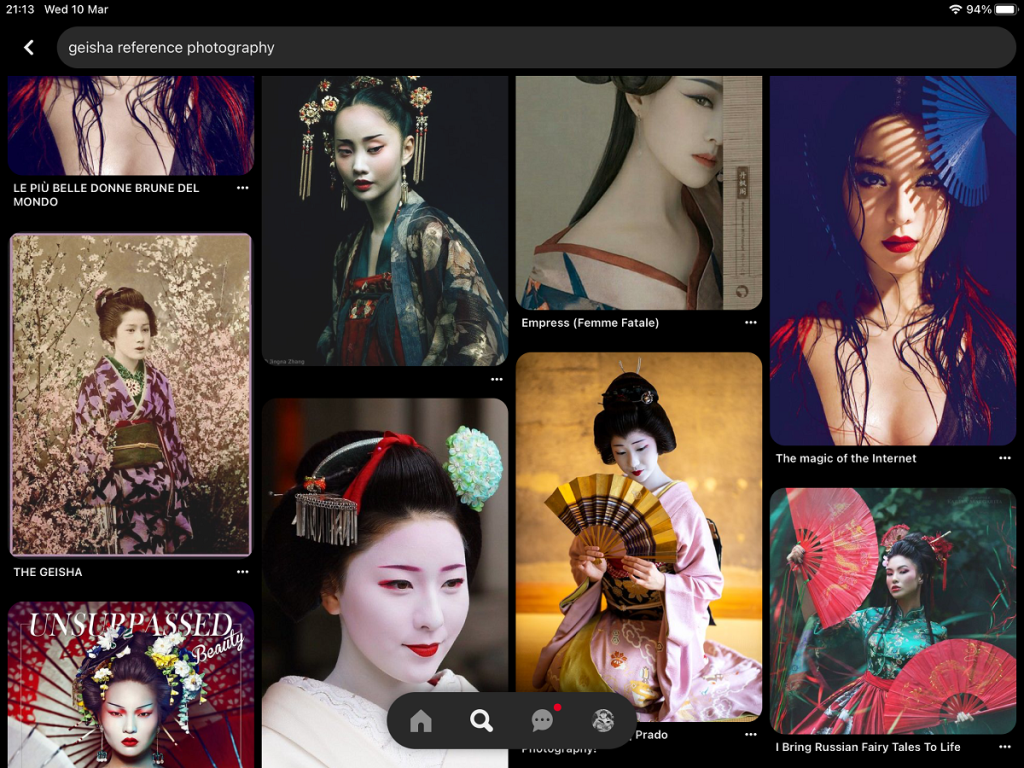Open pin of woman with red fans

point(892,610)
